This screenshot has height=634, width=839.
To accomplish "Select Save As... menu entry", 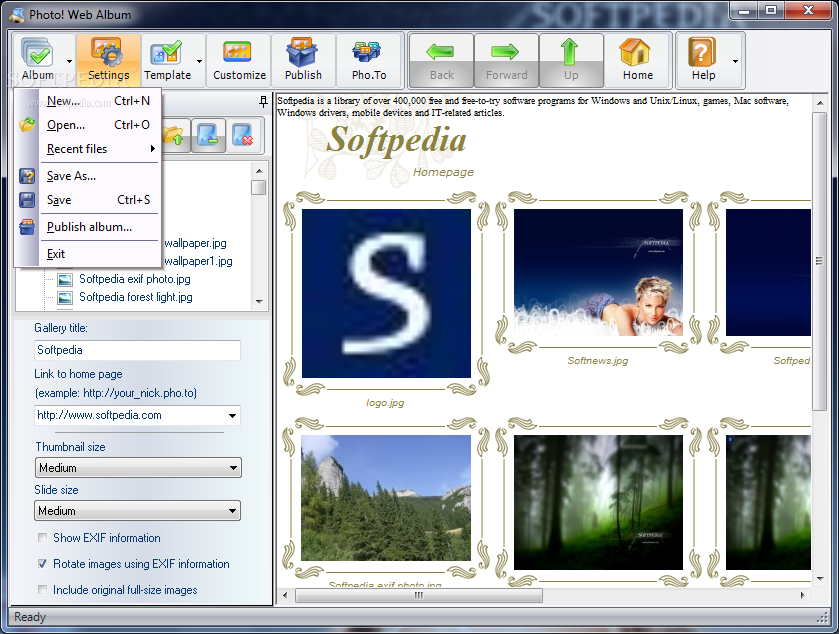I will coord(100,176).
